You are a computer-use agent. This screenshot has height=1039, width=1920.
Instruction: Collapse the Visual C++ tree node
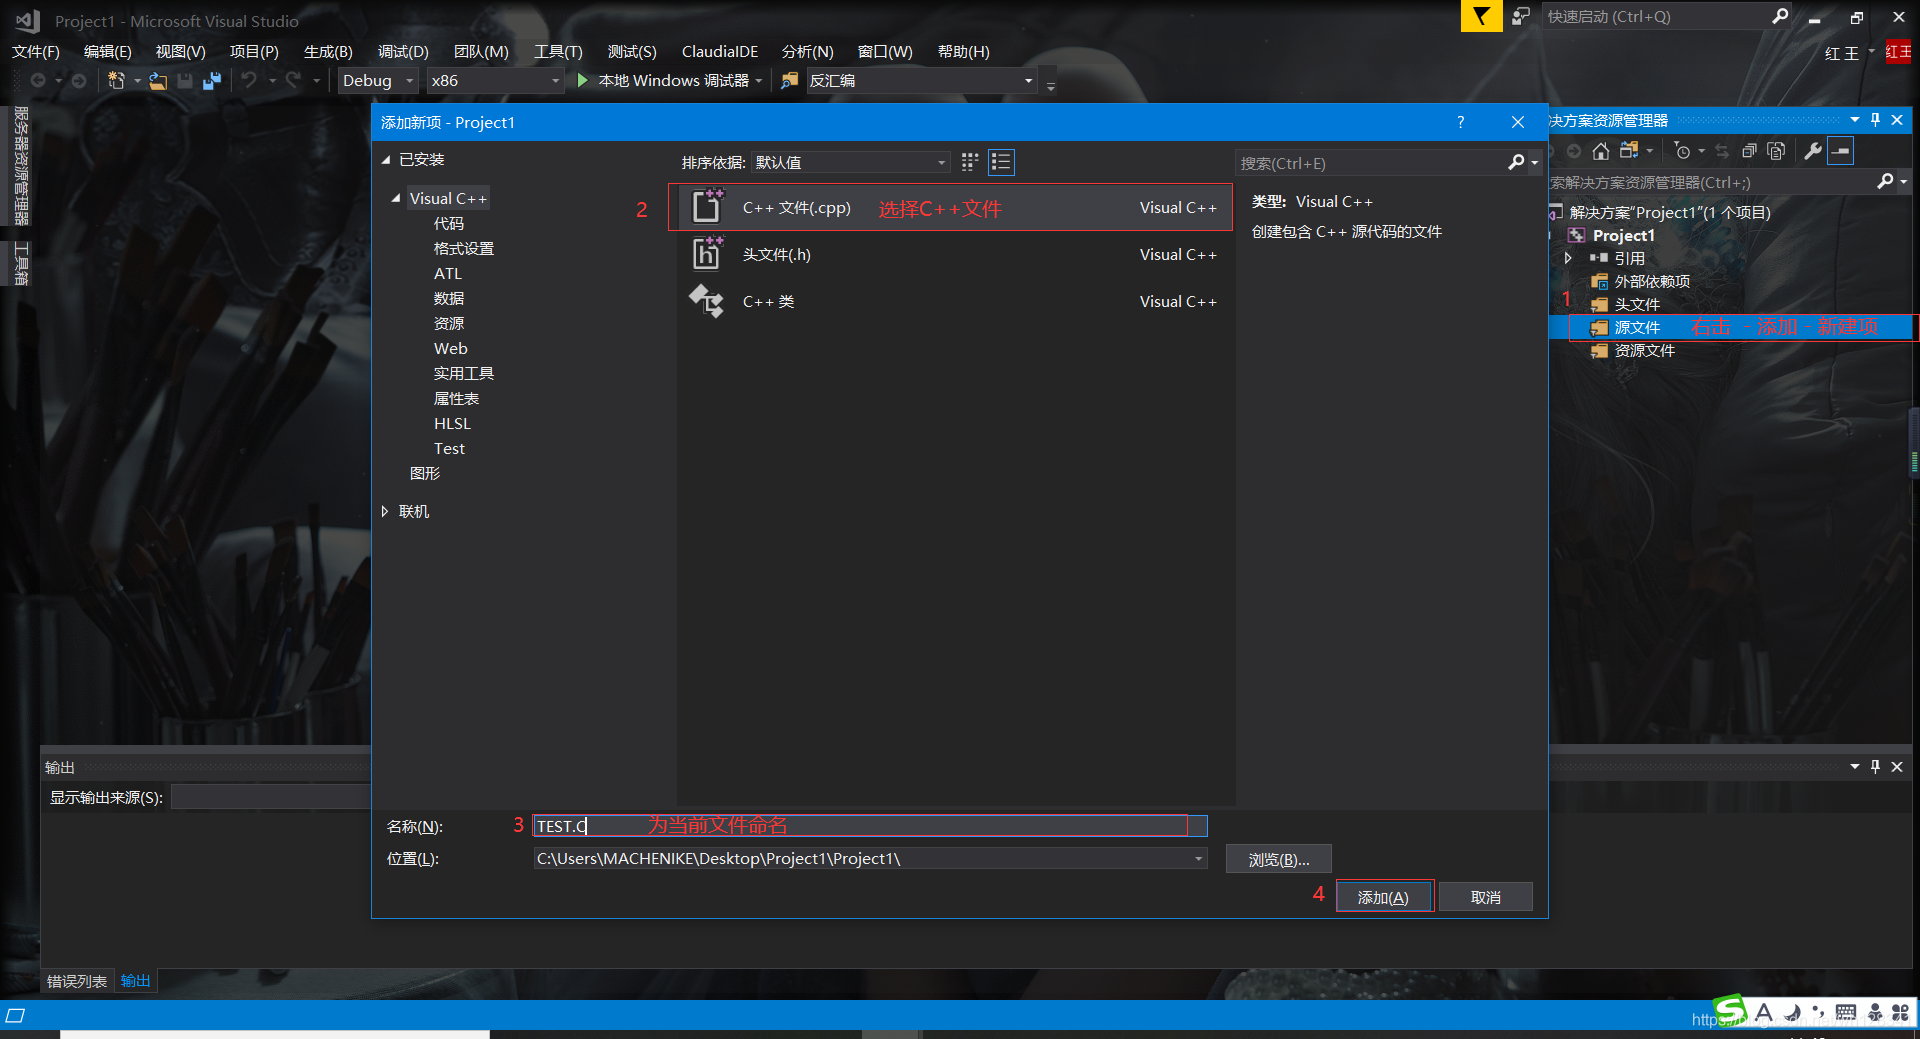coord(396,198)
